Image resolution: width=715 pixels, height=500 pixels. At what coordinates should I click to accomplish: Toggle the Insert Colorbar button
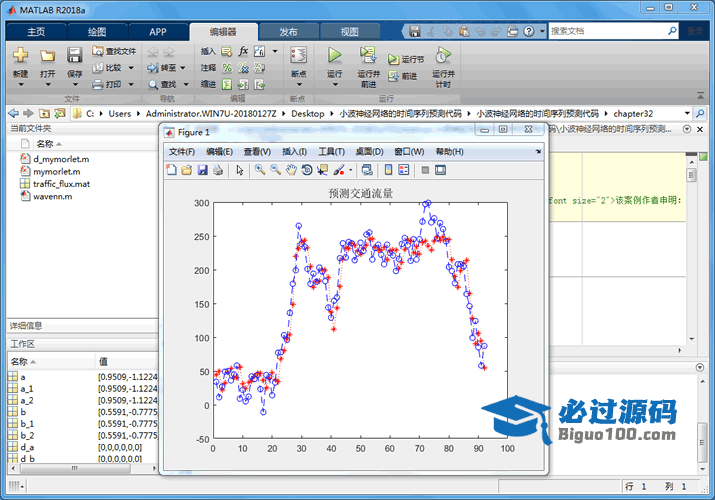[388, 170]
